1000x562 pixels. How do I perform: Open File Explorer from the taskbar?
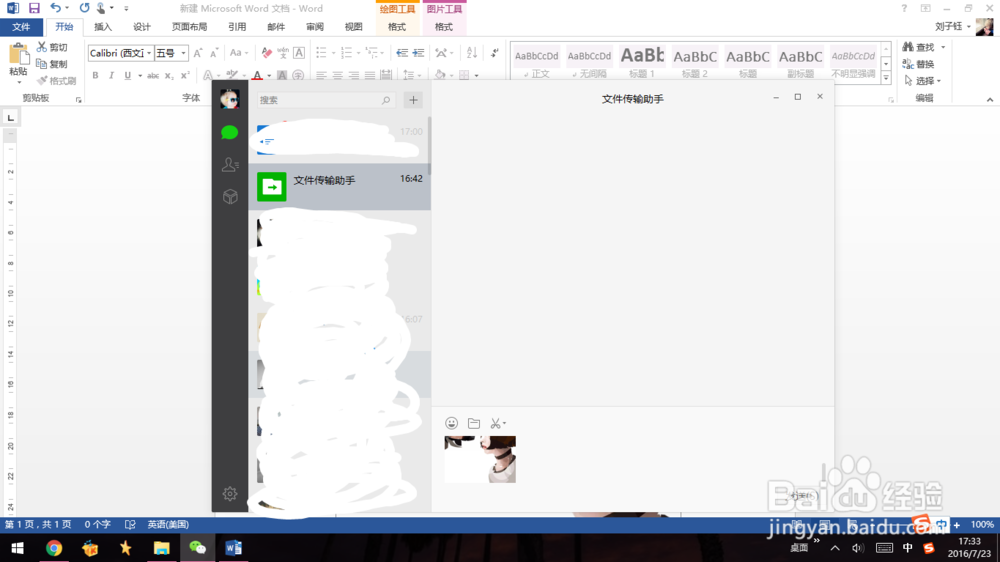click(161, 548)
